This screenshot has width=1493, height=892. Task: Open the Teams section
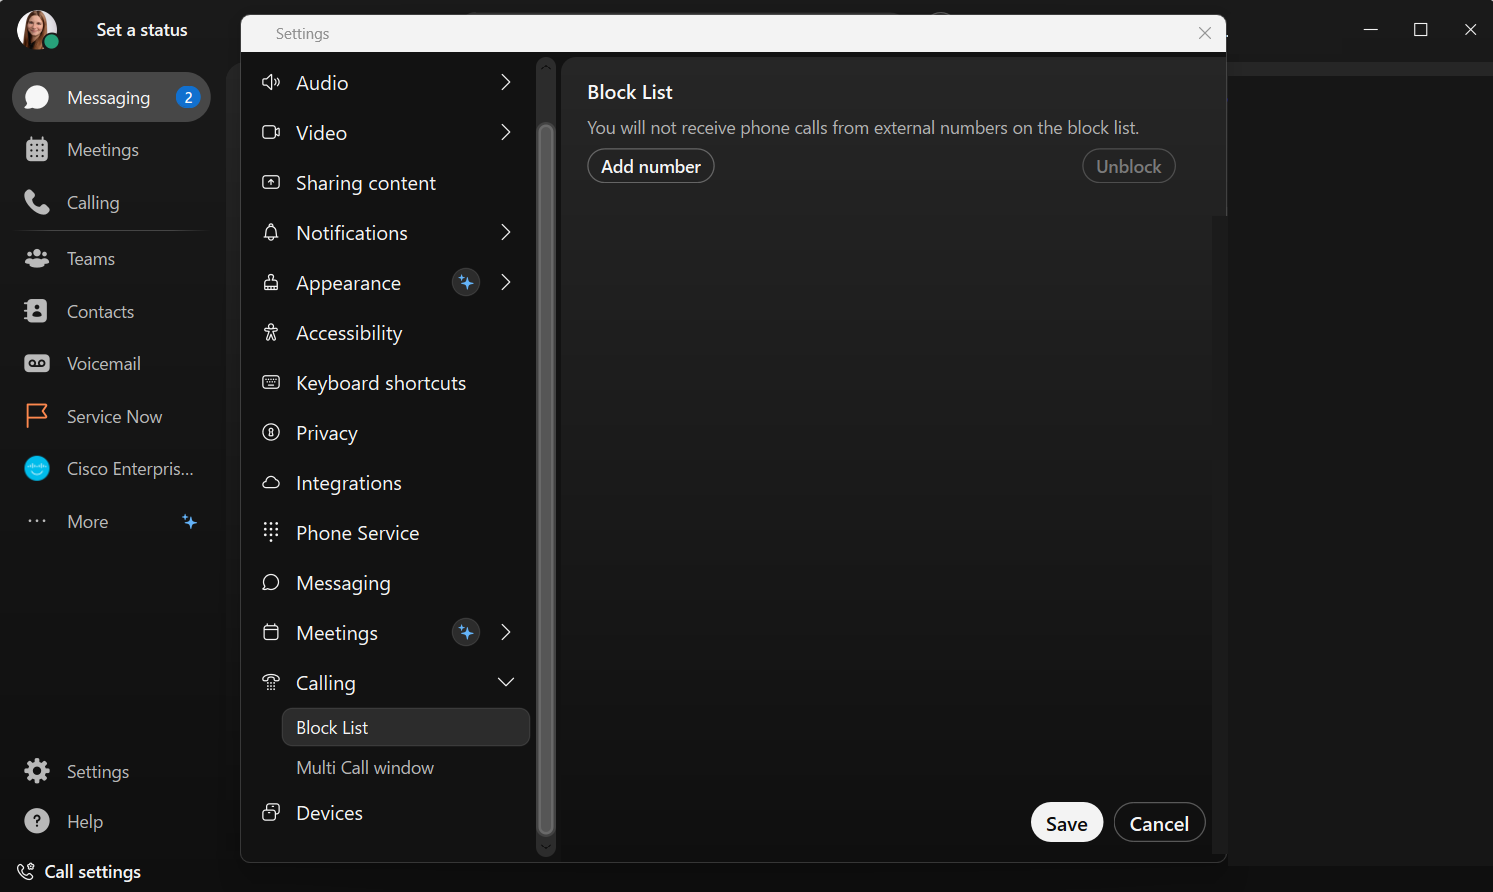(x=90, y=259)
